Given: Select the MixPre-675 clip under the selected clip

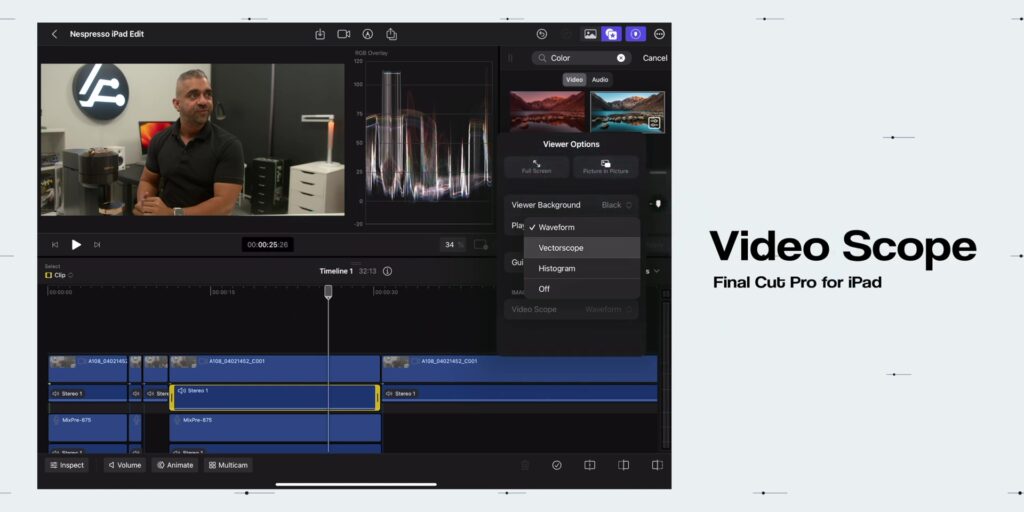Looking at the screenshot, I should [x=275, y=428].
